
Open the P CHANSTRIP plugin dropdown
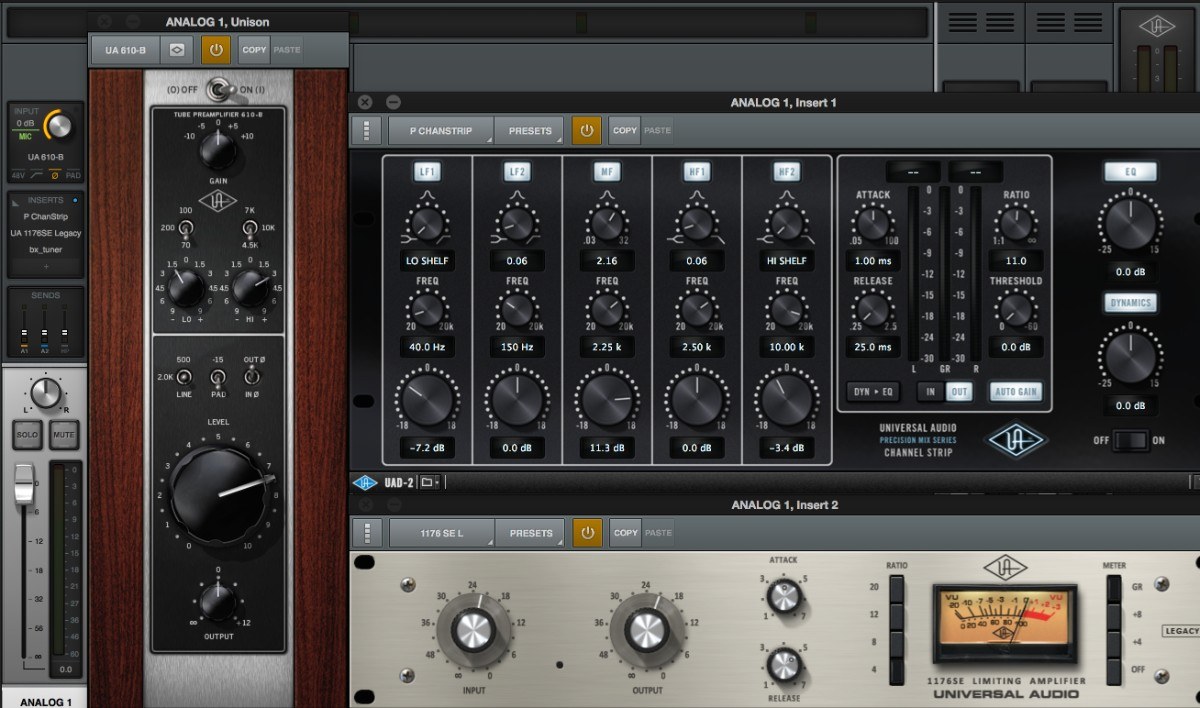click(x=441, y=130)
